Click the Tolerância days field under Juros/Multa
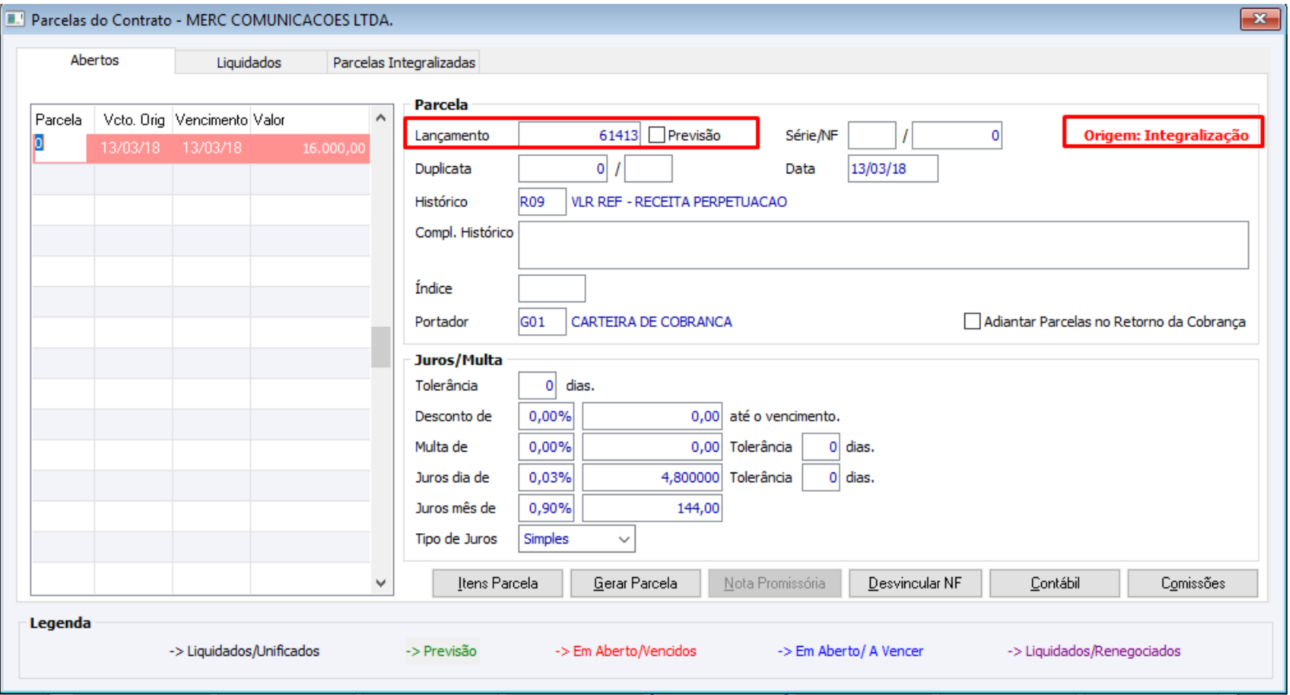The width and height of the screenshot is (1290, 695). click(x=539, y=385)
